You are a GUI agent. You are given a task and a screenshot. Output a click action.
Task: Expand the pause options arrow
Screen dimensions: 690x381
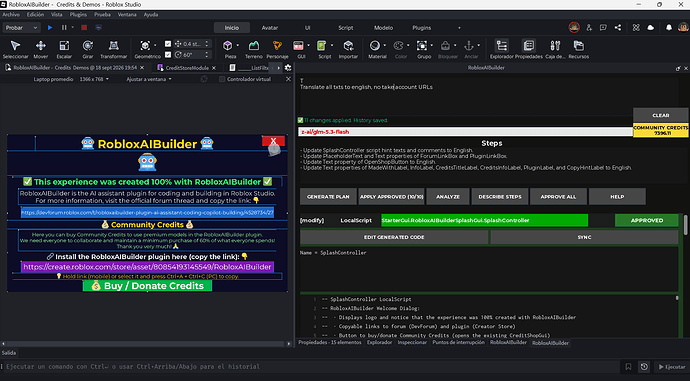pos(73,28)
